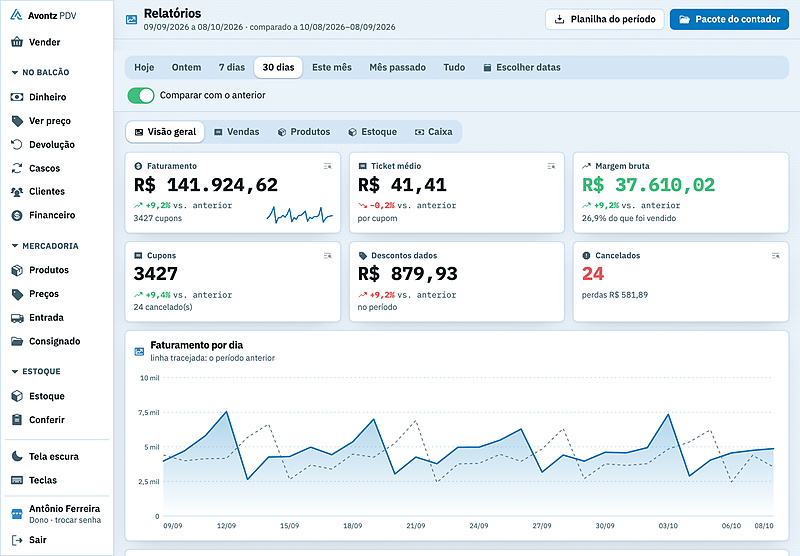
Task: Open the Escolher datas date picker
Action: coord(521,67)
